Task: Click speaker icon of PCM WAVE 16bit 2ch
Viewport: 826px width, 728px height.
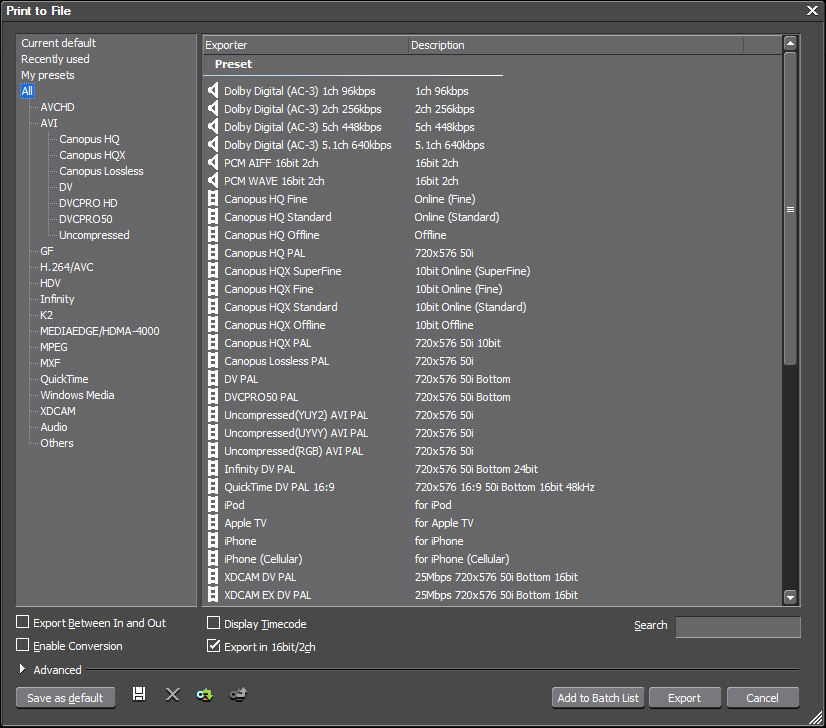Action: 212,181
